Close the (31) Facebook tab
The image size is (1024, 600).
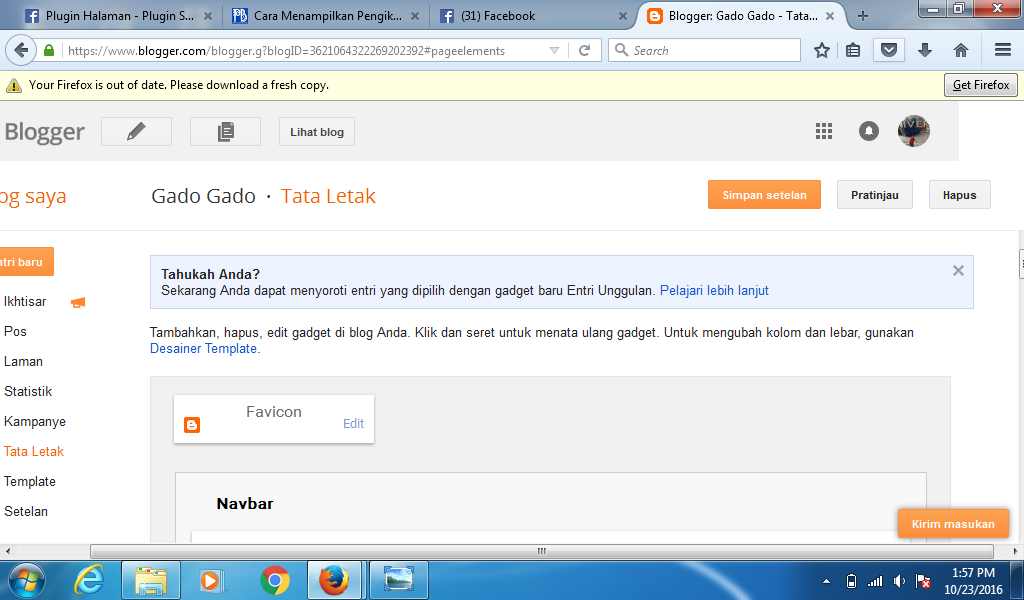622,16
